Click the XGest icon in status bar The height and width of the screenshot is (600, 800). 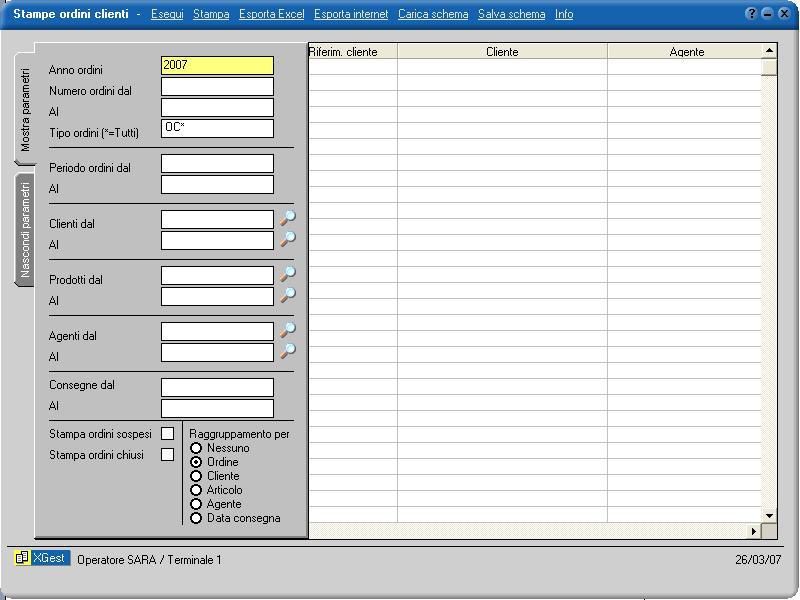click(22, 559)
